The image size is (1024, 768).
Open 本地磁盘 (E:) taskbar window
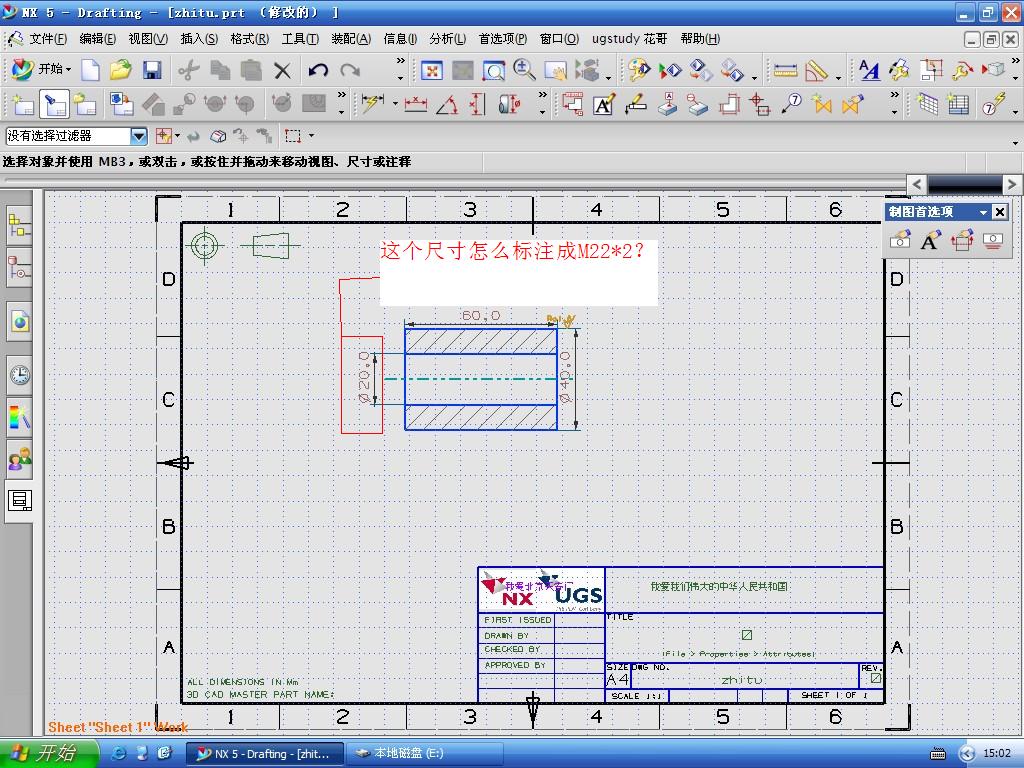click(x=423, y=754)
